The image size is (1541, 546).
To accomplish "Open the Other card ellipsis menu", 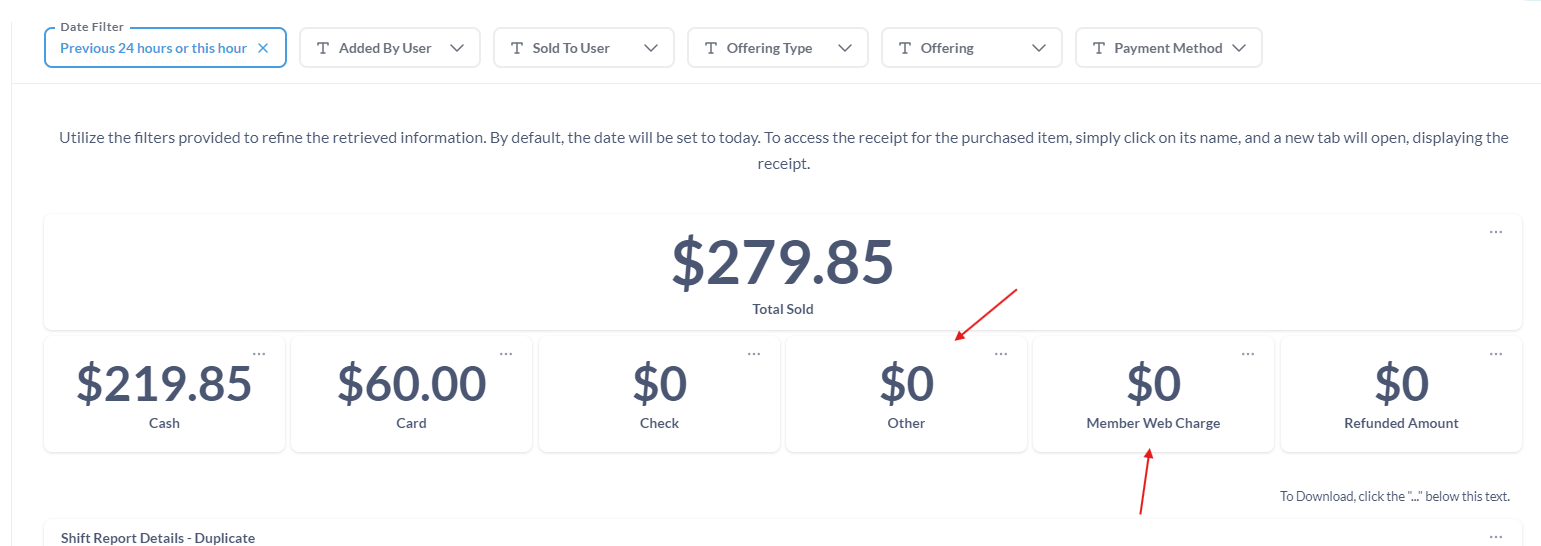I will (x=1001, y=354).
